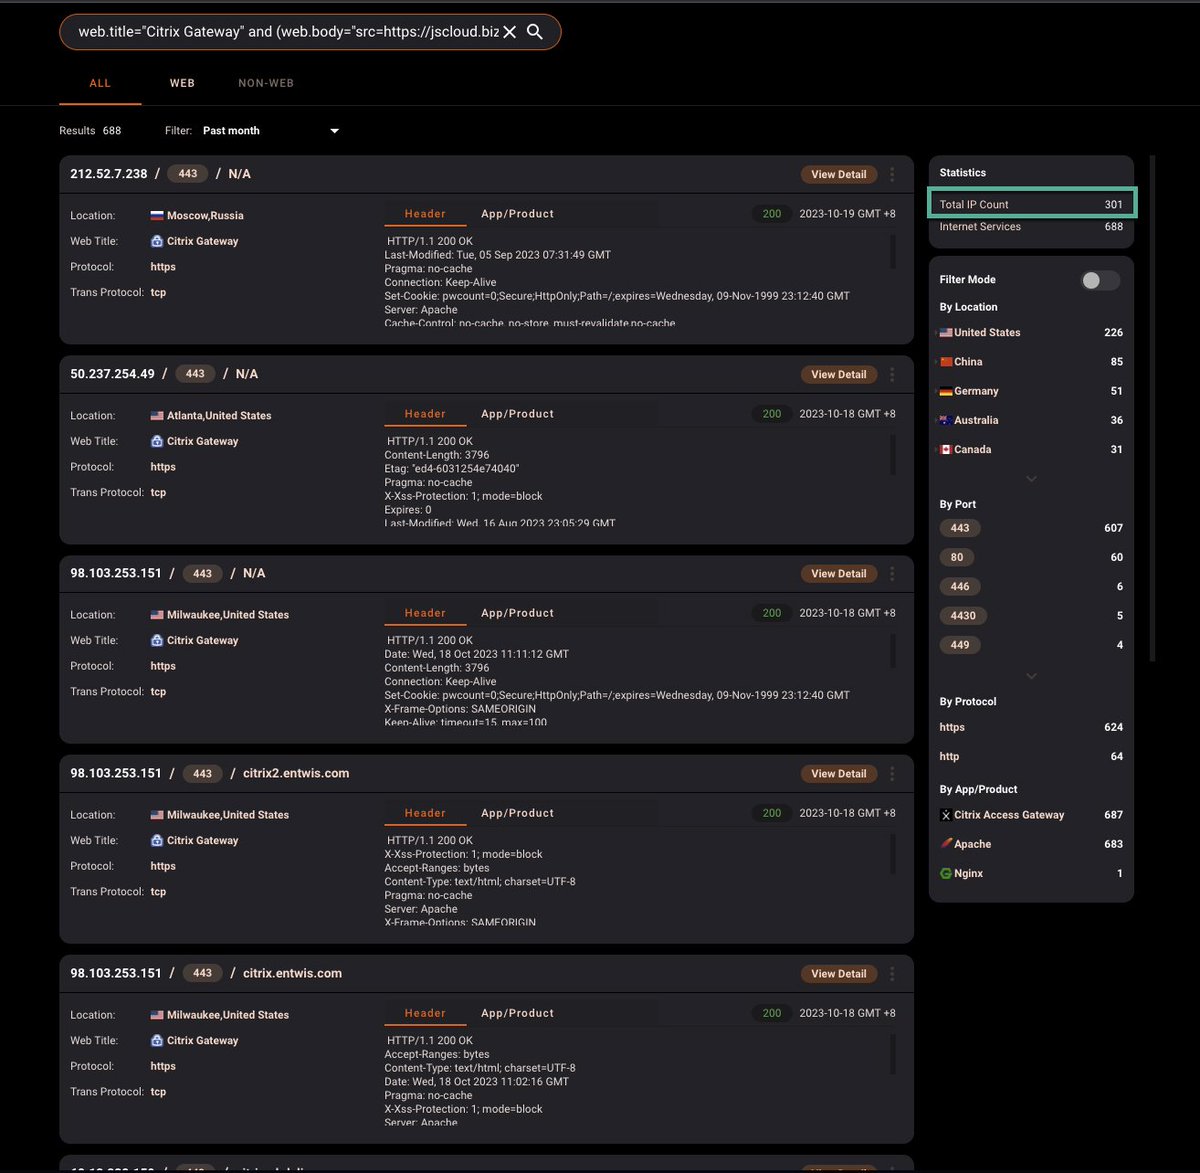
Task: View Detail for 50.237.254.49
Action: 838,374
